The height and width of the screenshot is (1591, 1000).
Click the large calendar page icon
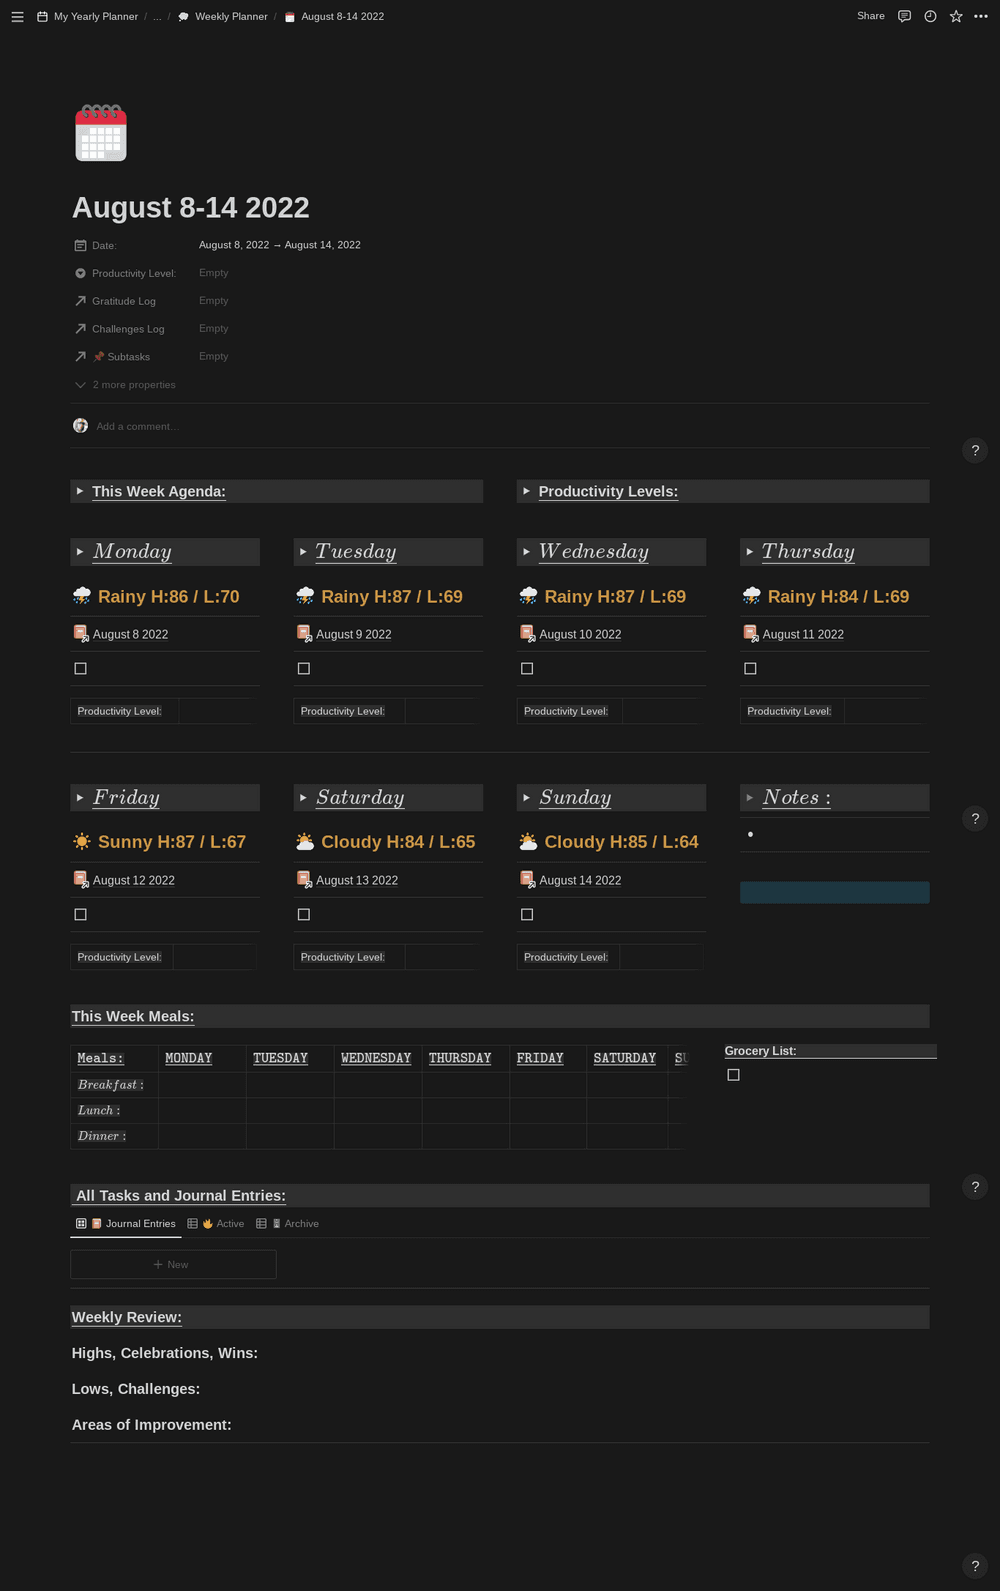tap(101, 133)
